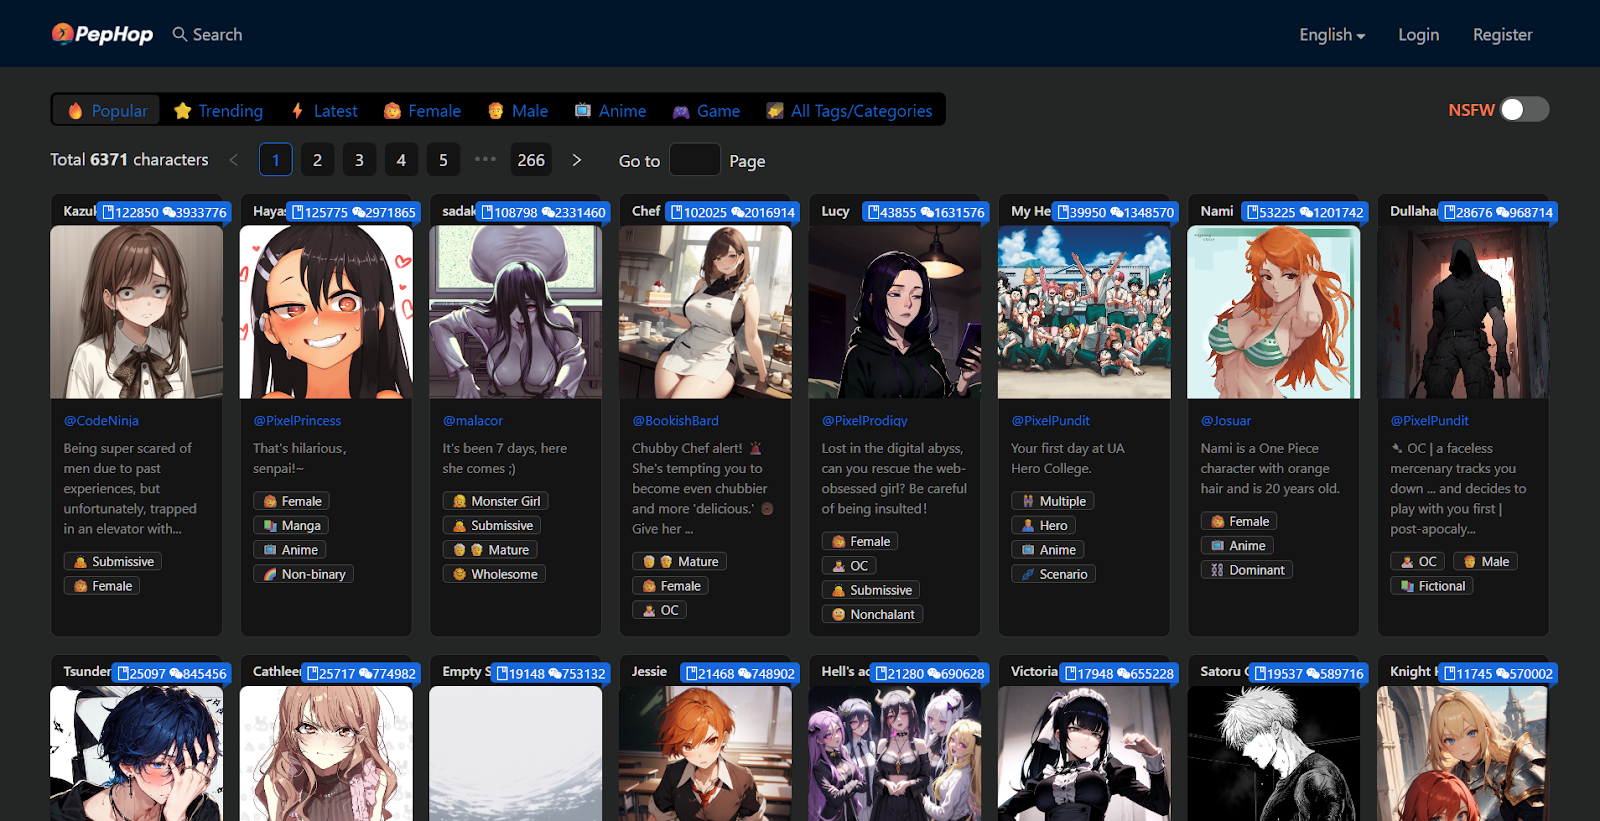Click the PepHop logo icon

pyautogui.click(x=63, y=34)
